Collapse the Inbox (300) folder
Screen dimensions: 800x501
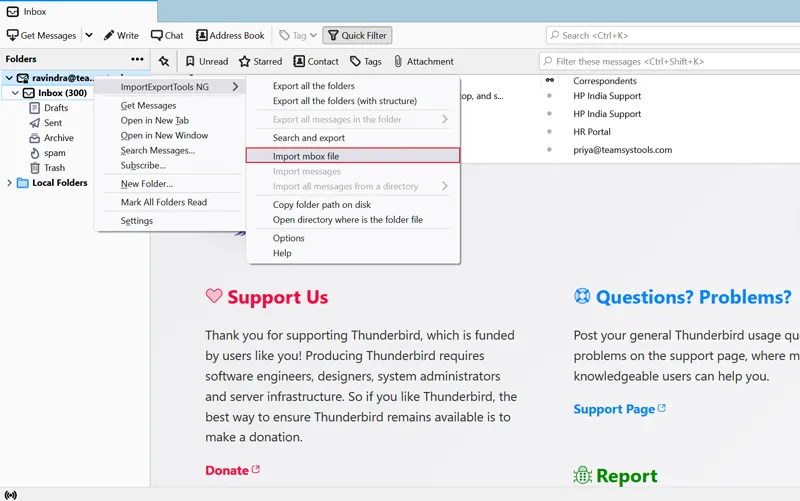click(15, 93)
